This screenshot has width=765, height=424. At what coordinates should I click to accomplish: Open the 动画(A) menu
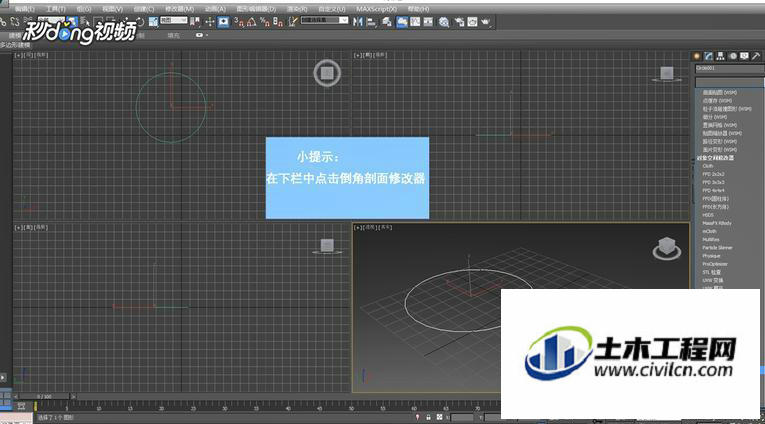pos(215,9)
